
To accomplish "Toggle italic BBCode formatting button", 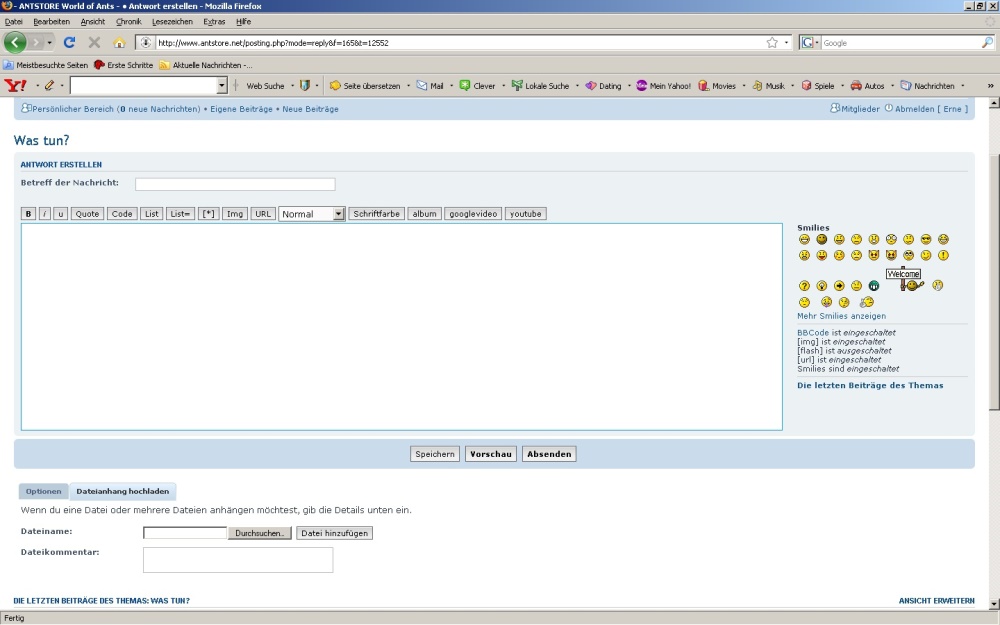I will tap(45, 214).
